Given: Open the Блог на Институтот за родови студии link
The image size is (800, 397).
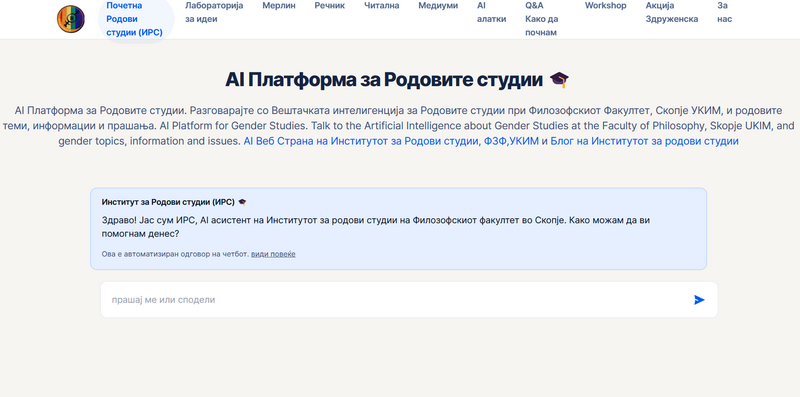Looking at the screenshot, I should pos(644,141).
